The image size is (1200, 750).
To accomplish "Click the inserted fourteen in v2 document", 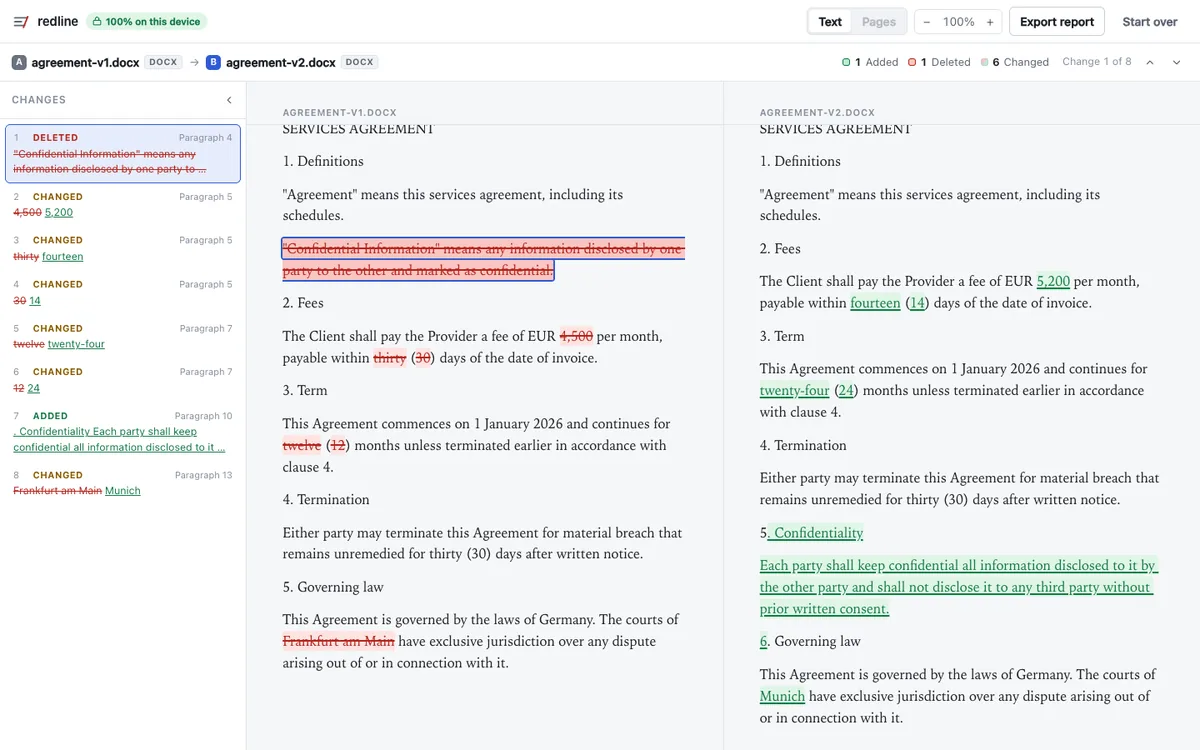I will [875, 303].
